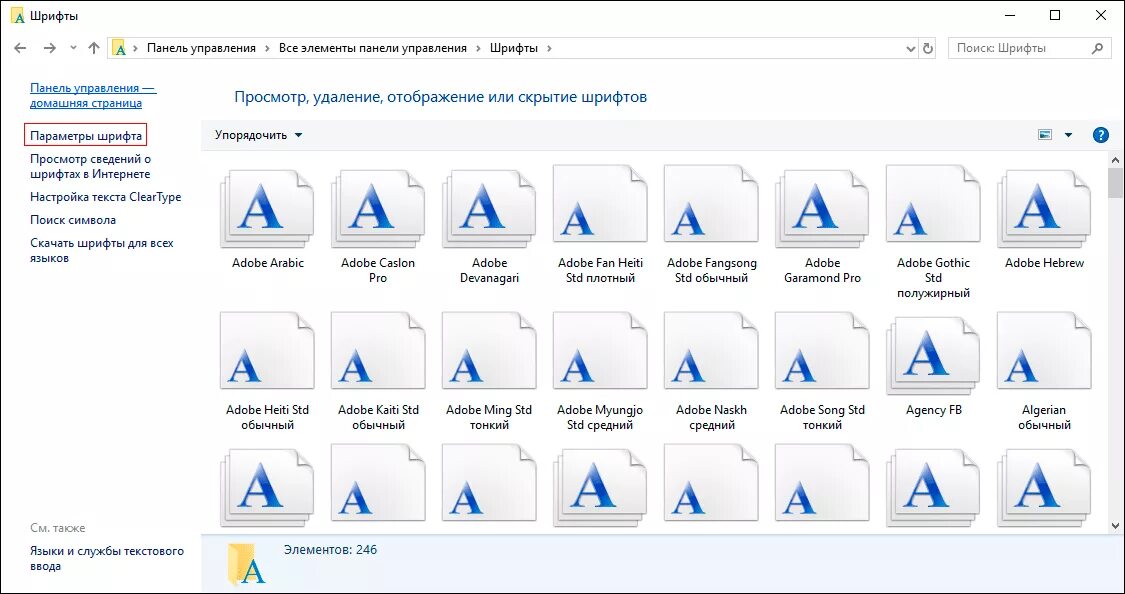Open Панель управления — домашняя страница link
Viewport: 1125px width, 594px height.
pos(93,95)
